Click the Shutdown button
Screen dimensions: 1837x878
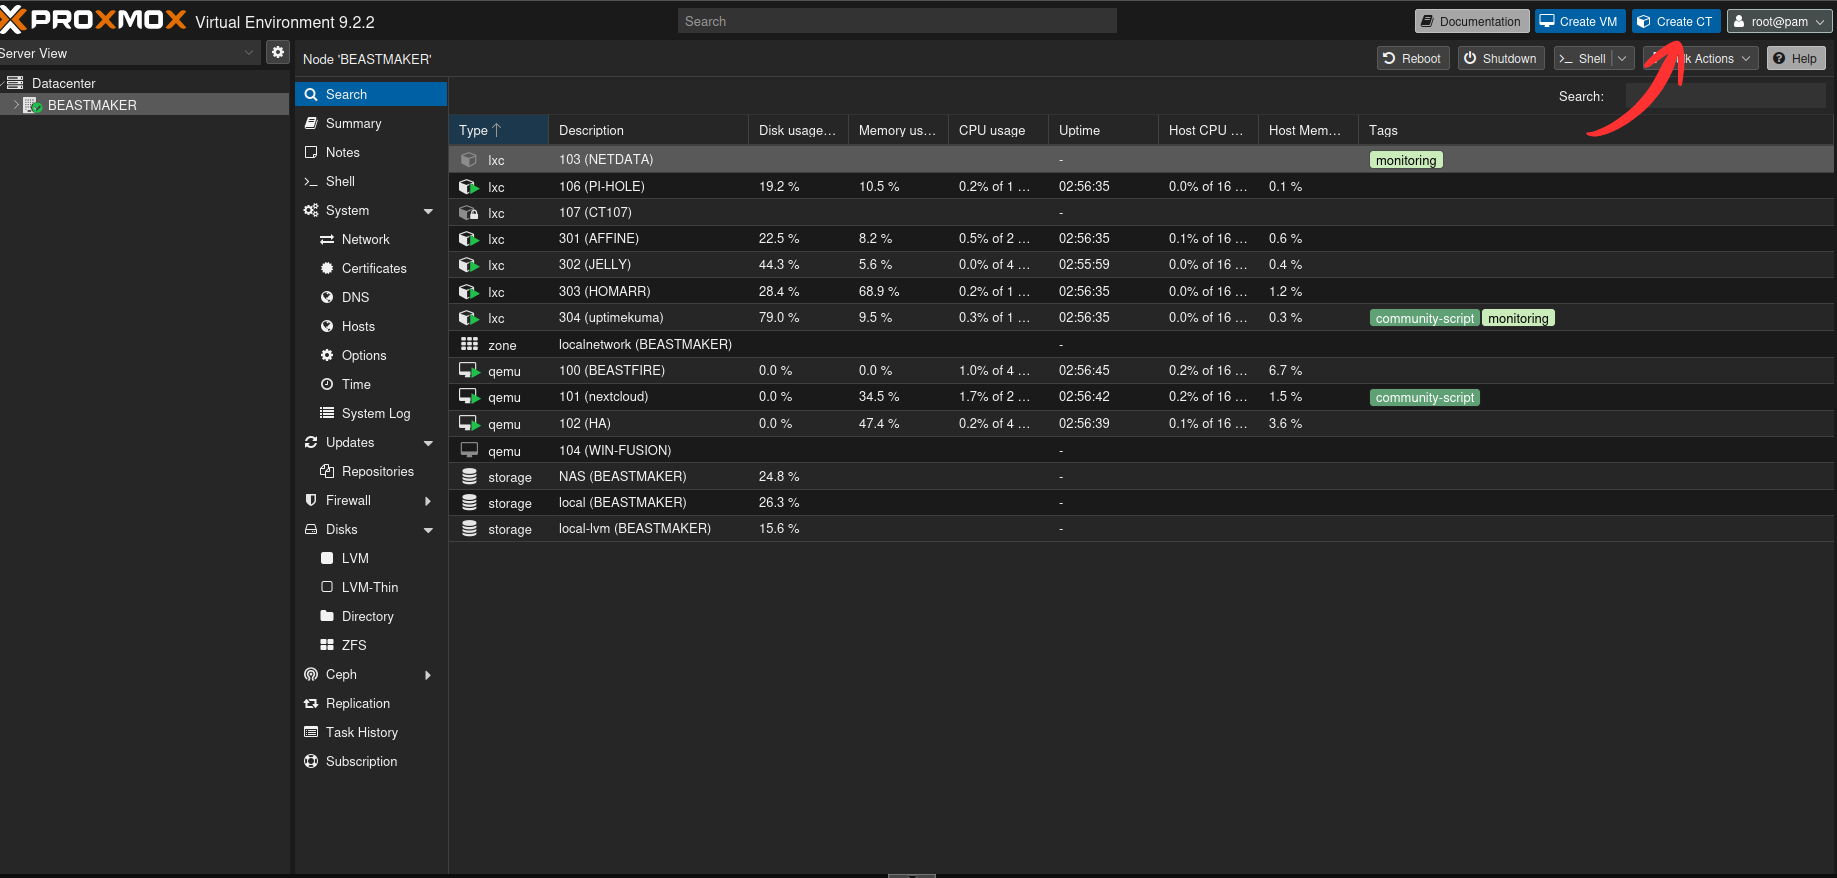1501,59
